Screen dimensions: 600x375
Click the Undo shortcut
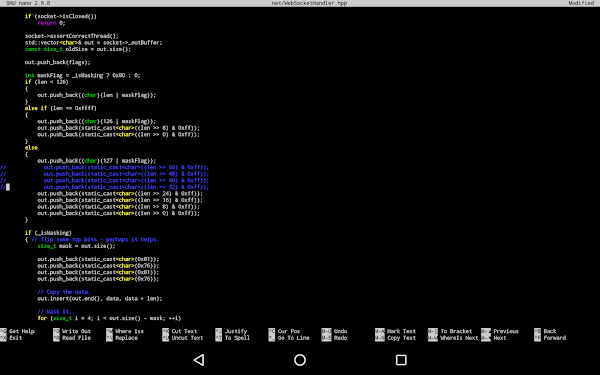[x=340, y=331]
